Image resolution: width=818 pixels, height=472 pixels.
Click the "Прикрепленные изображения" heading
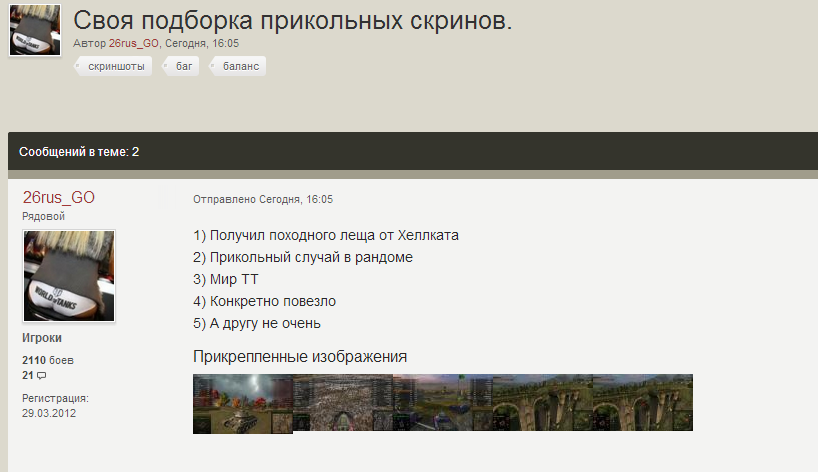click(300, 357)
